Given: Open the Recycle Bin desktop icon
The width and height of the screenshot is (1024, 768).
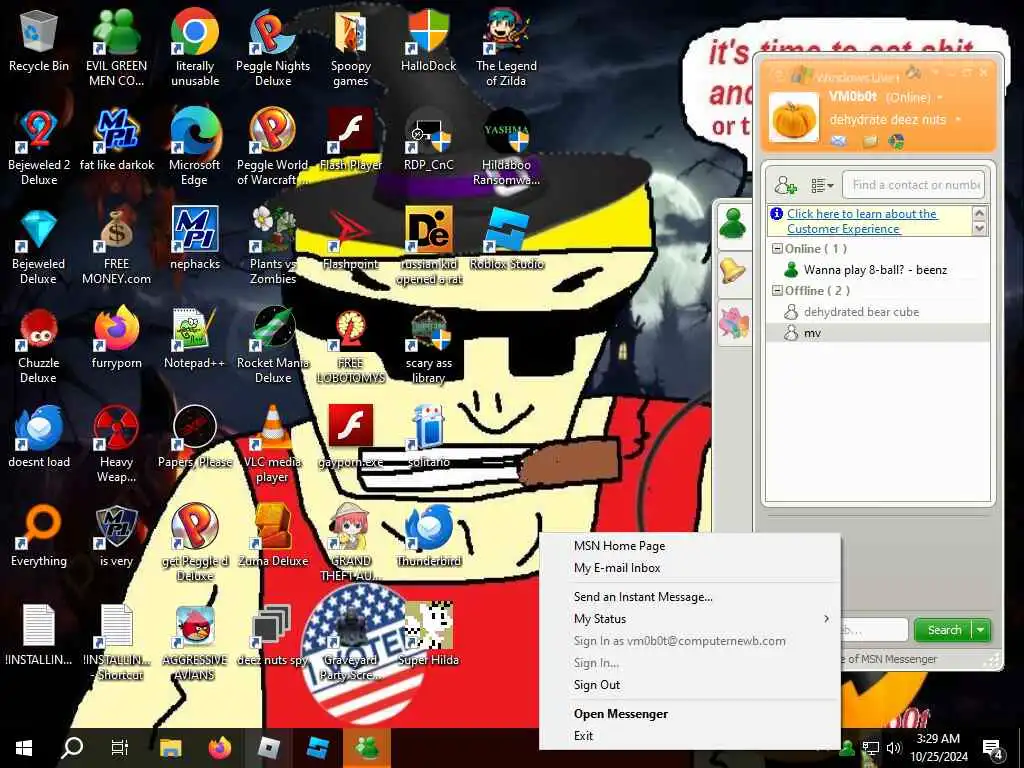Looking at the screenshot, I should (39, 40).
